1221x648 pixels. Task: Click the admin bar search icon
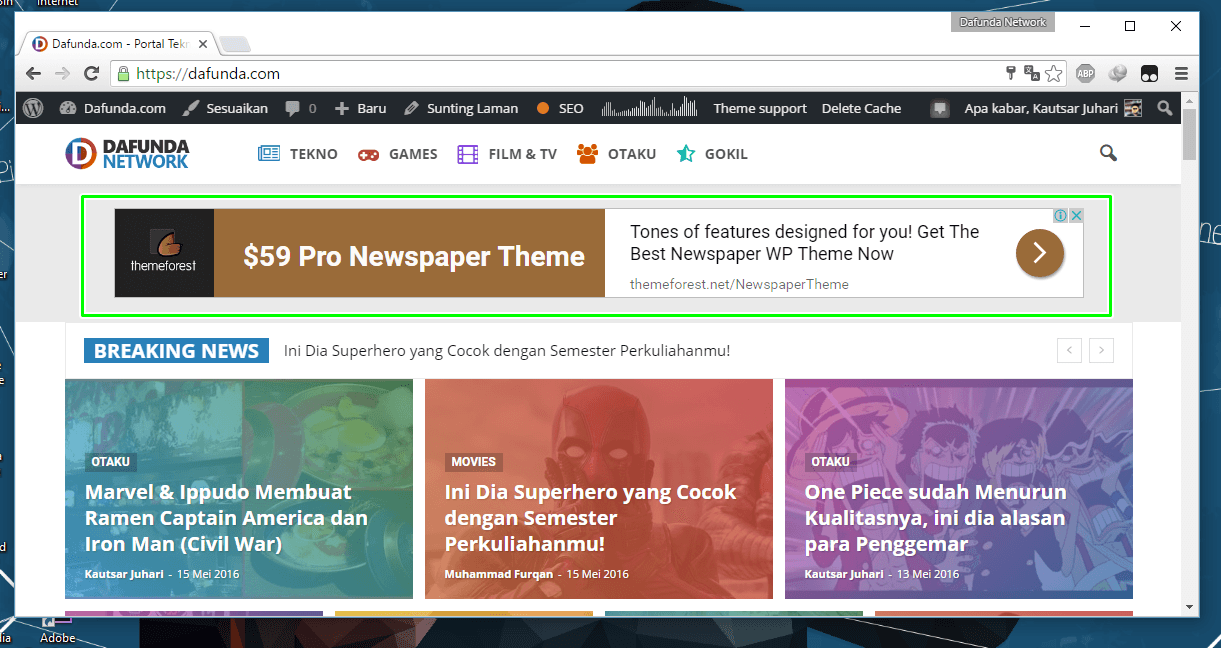[1164, 108]
